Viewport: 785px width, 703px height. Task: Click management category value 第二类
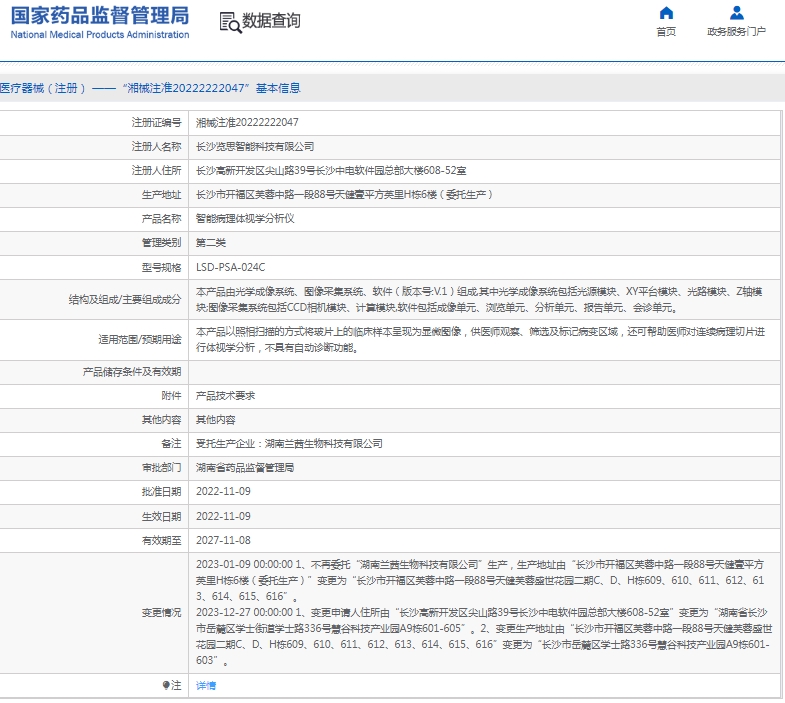(x=211, y=243)
